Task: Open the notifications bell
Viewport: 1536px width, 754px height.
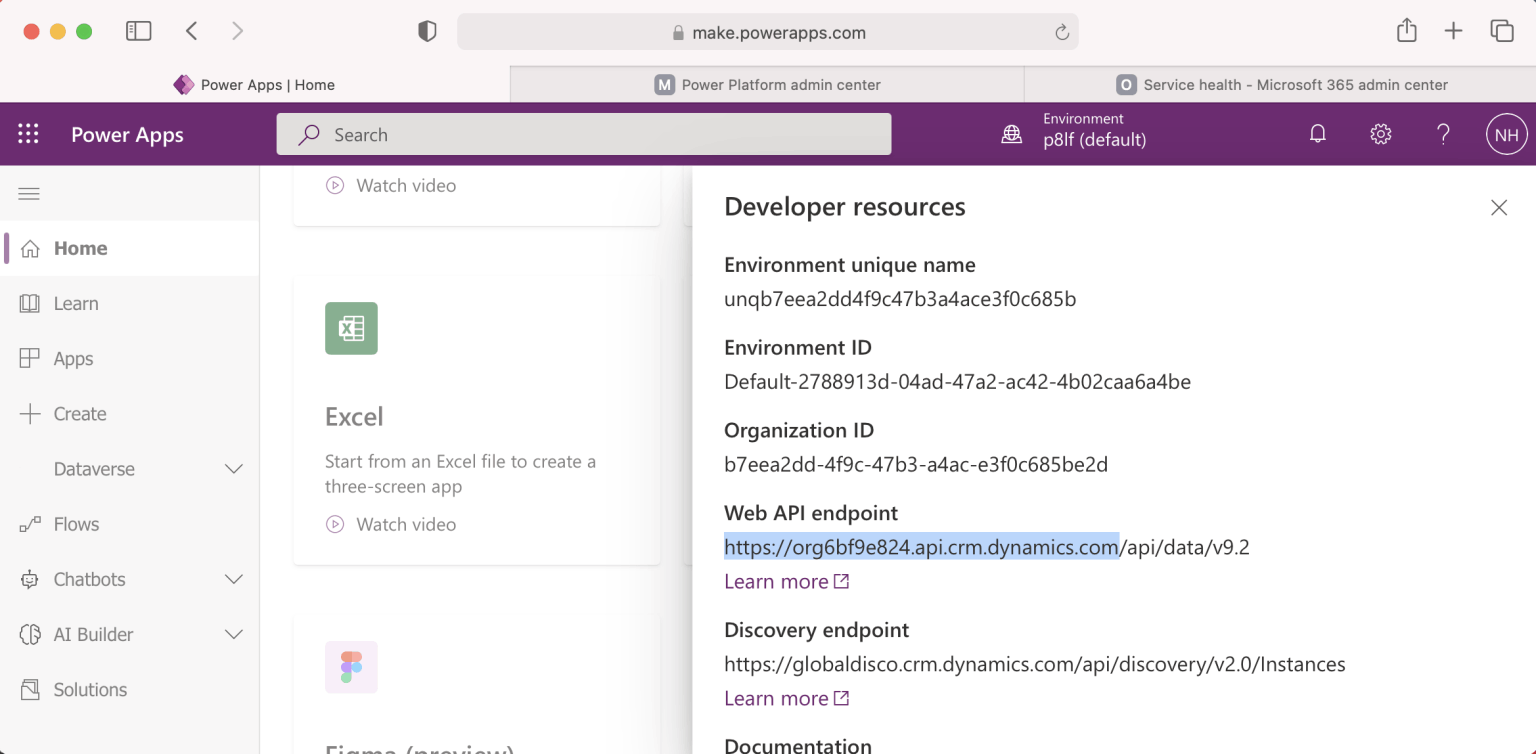Action: click(1318, 134)
